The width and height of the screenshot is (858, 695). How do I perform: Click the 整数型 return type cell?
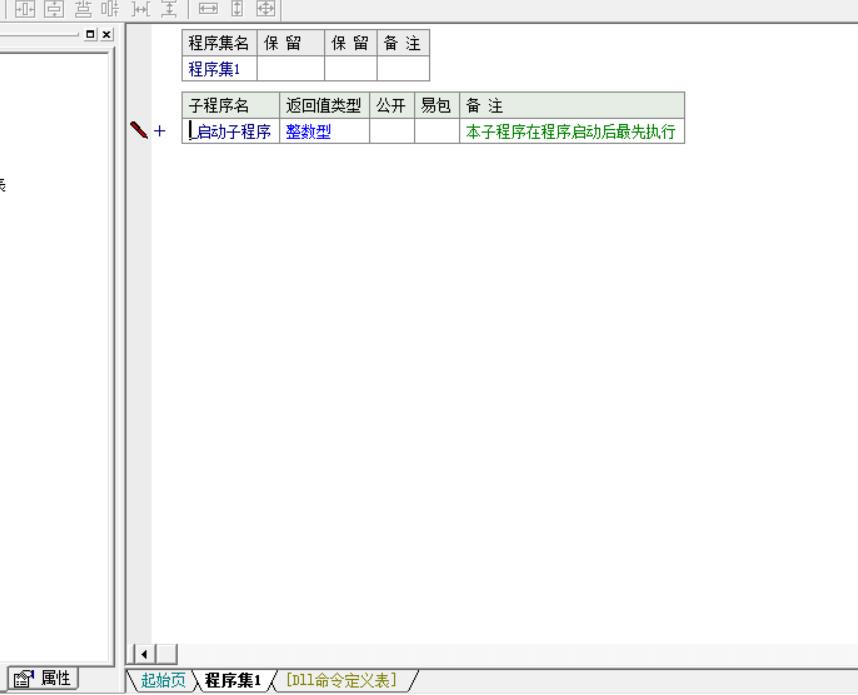pos(324,131)
